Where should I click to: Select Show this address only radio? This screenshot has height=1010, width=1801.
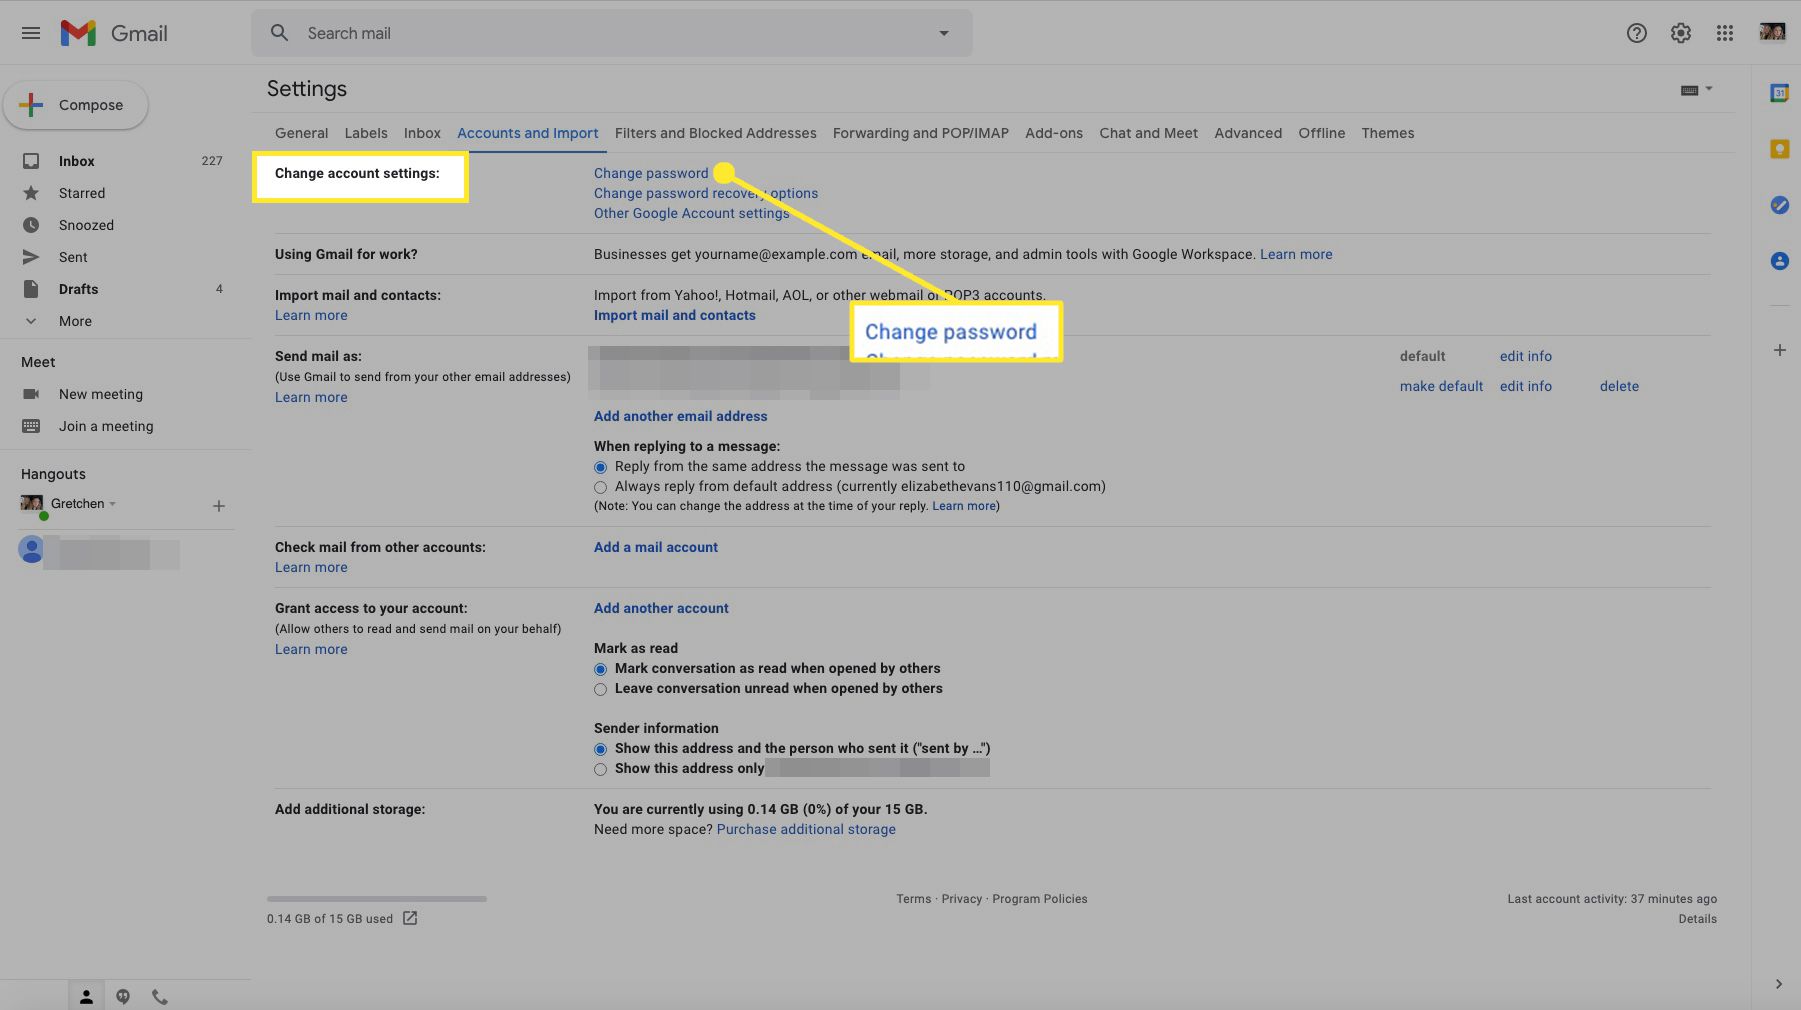[x=600, y=769]
